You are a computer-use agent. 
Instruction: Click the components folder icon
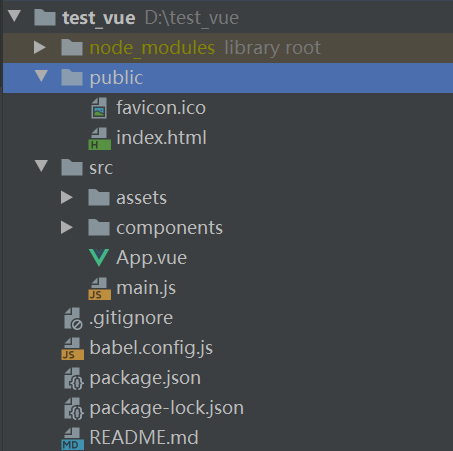point(99,227)
